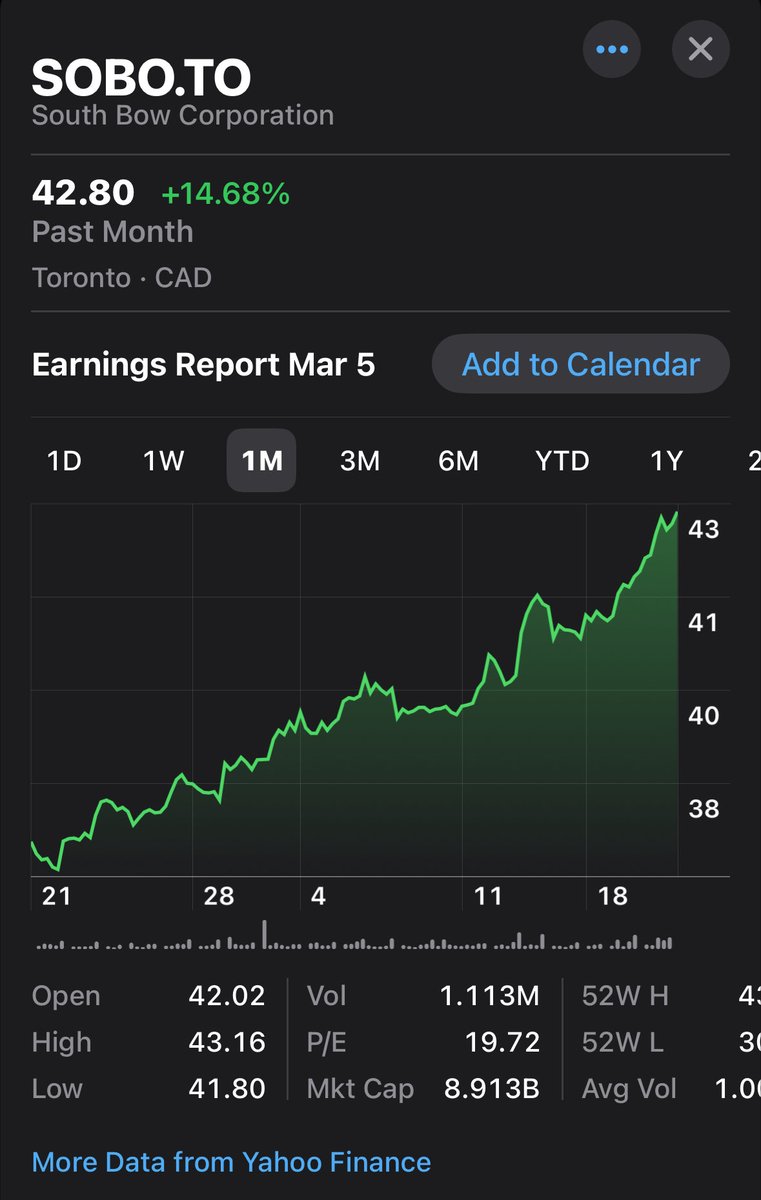Tap the 52W L label
Screen dimensions: 761x1200
coord(622,1042)
